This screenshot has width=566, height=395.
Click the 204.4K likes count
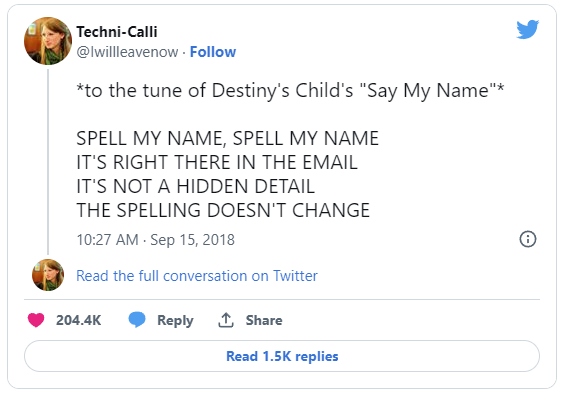pos(78,320)
